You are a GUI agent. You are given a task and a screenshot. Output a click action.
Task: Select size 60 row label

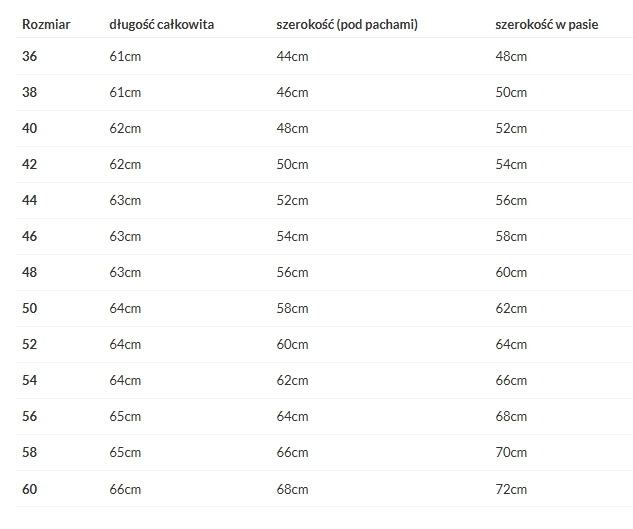point(29,489)
